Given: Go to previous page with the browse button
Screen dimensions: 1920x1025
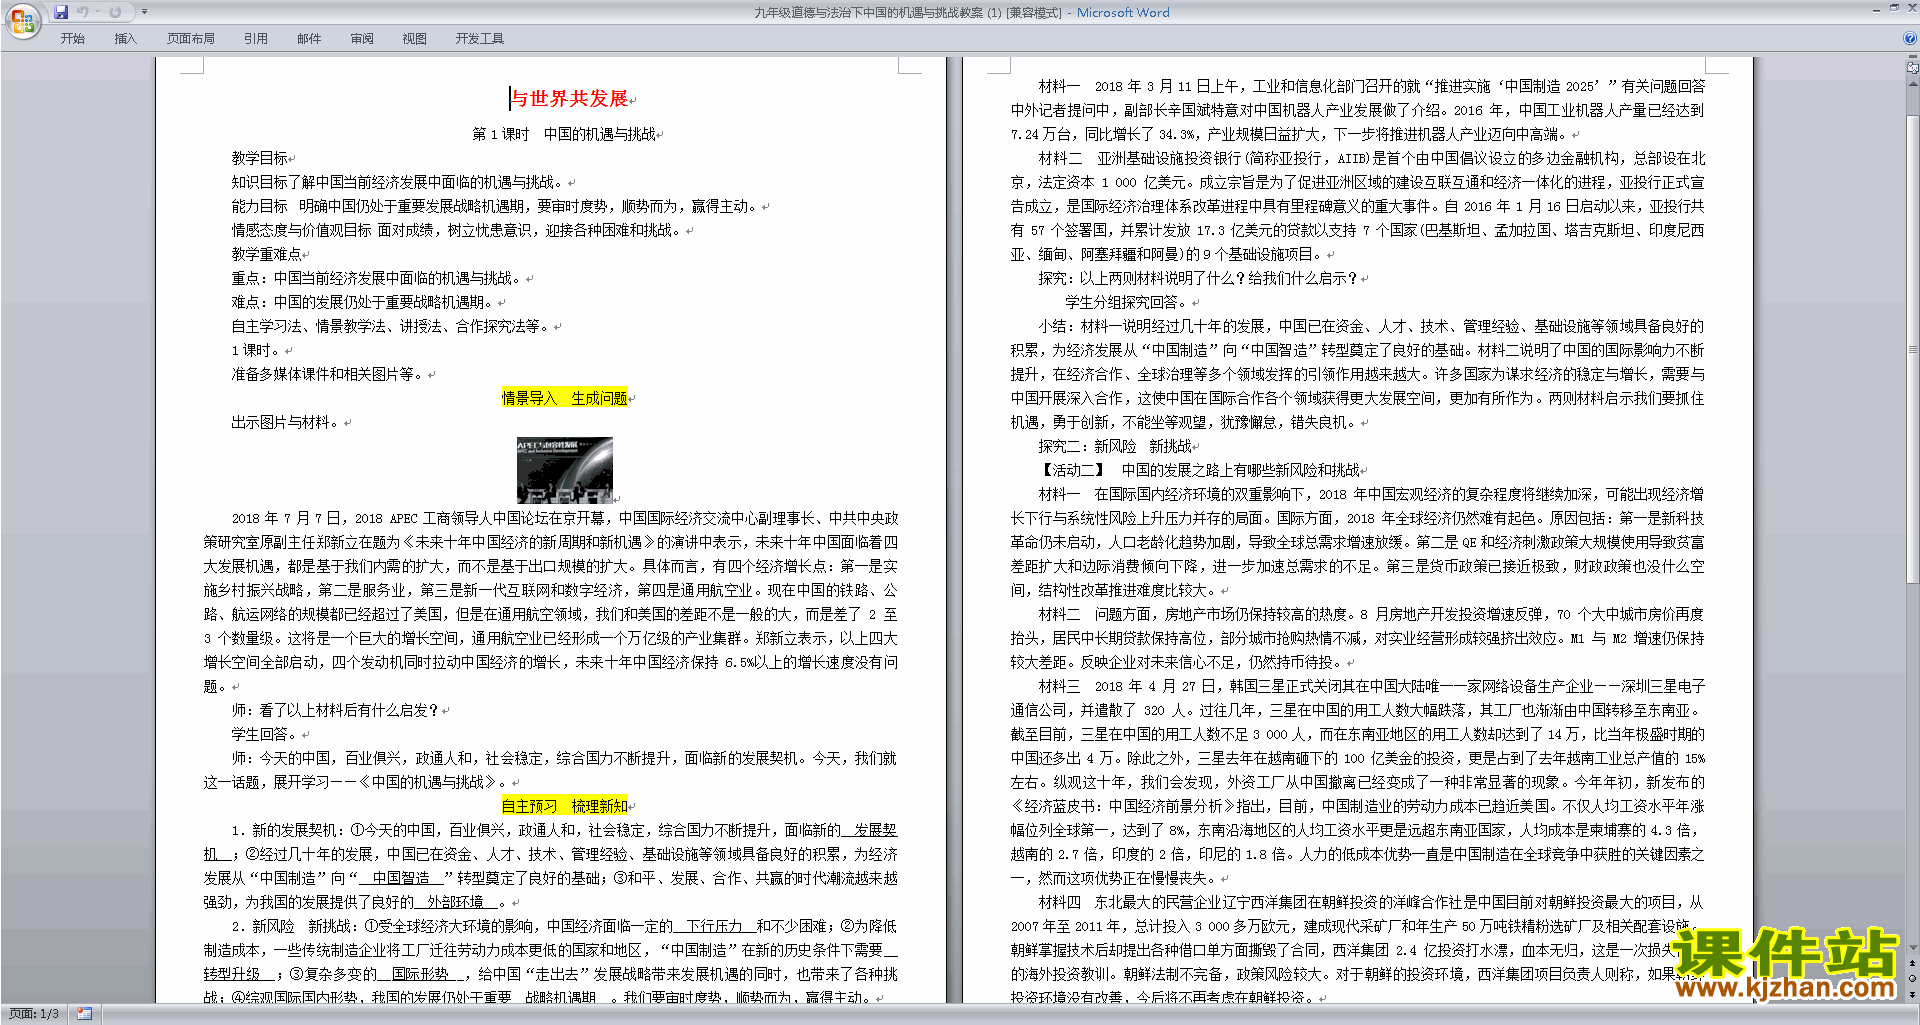Looking at the screenshot, I should click(1913, 963).
